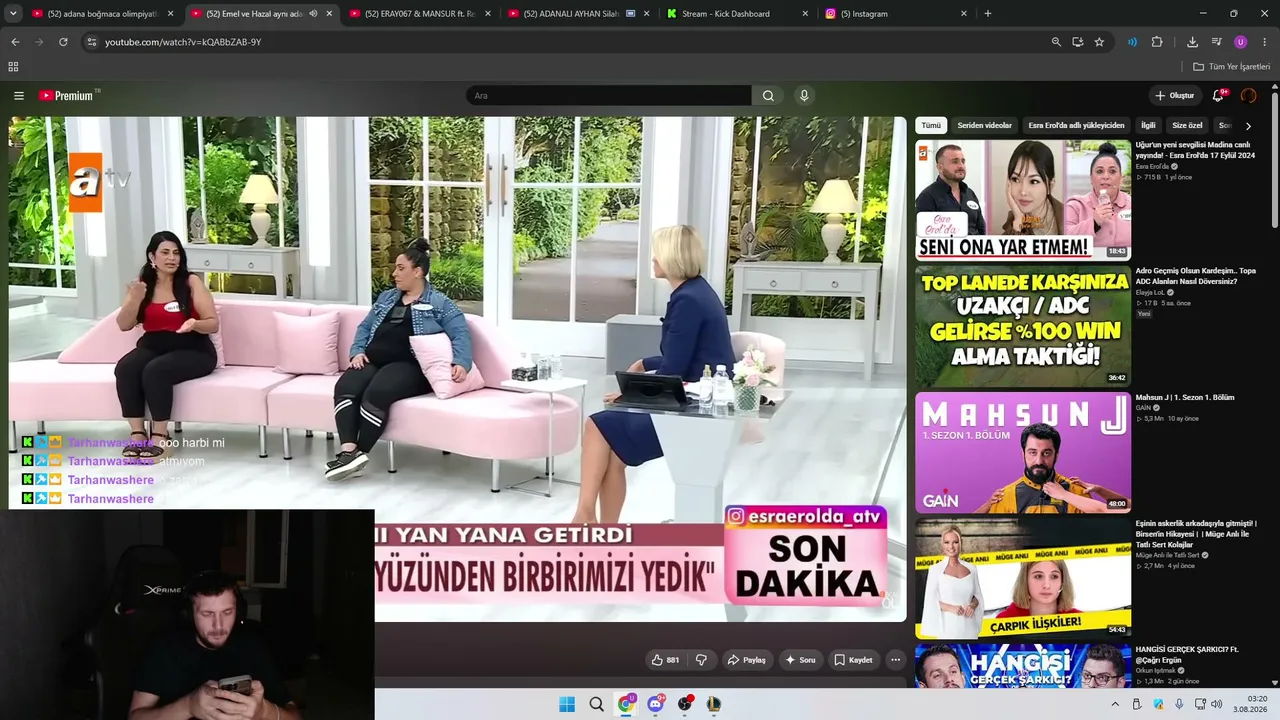Open YouTube notifications bell
The height and width of the screenshot is (720, 1280).
pyautogui.click(x=1218, y=96)
